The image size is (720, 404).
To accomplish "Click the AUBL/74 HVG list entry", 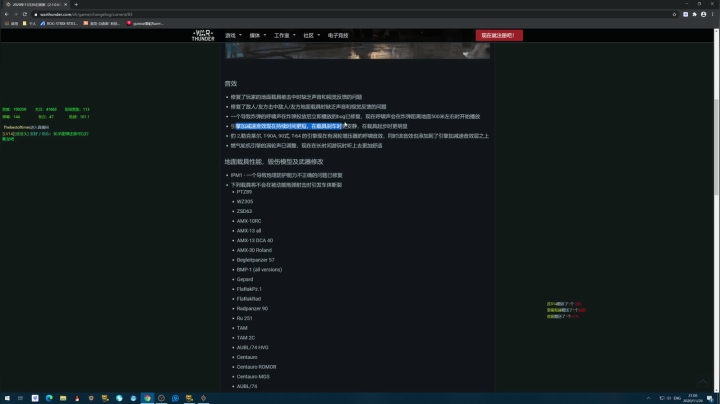I will 253,347.
